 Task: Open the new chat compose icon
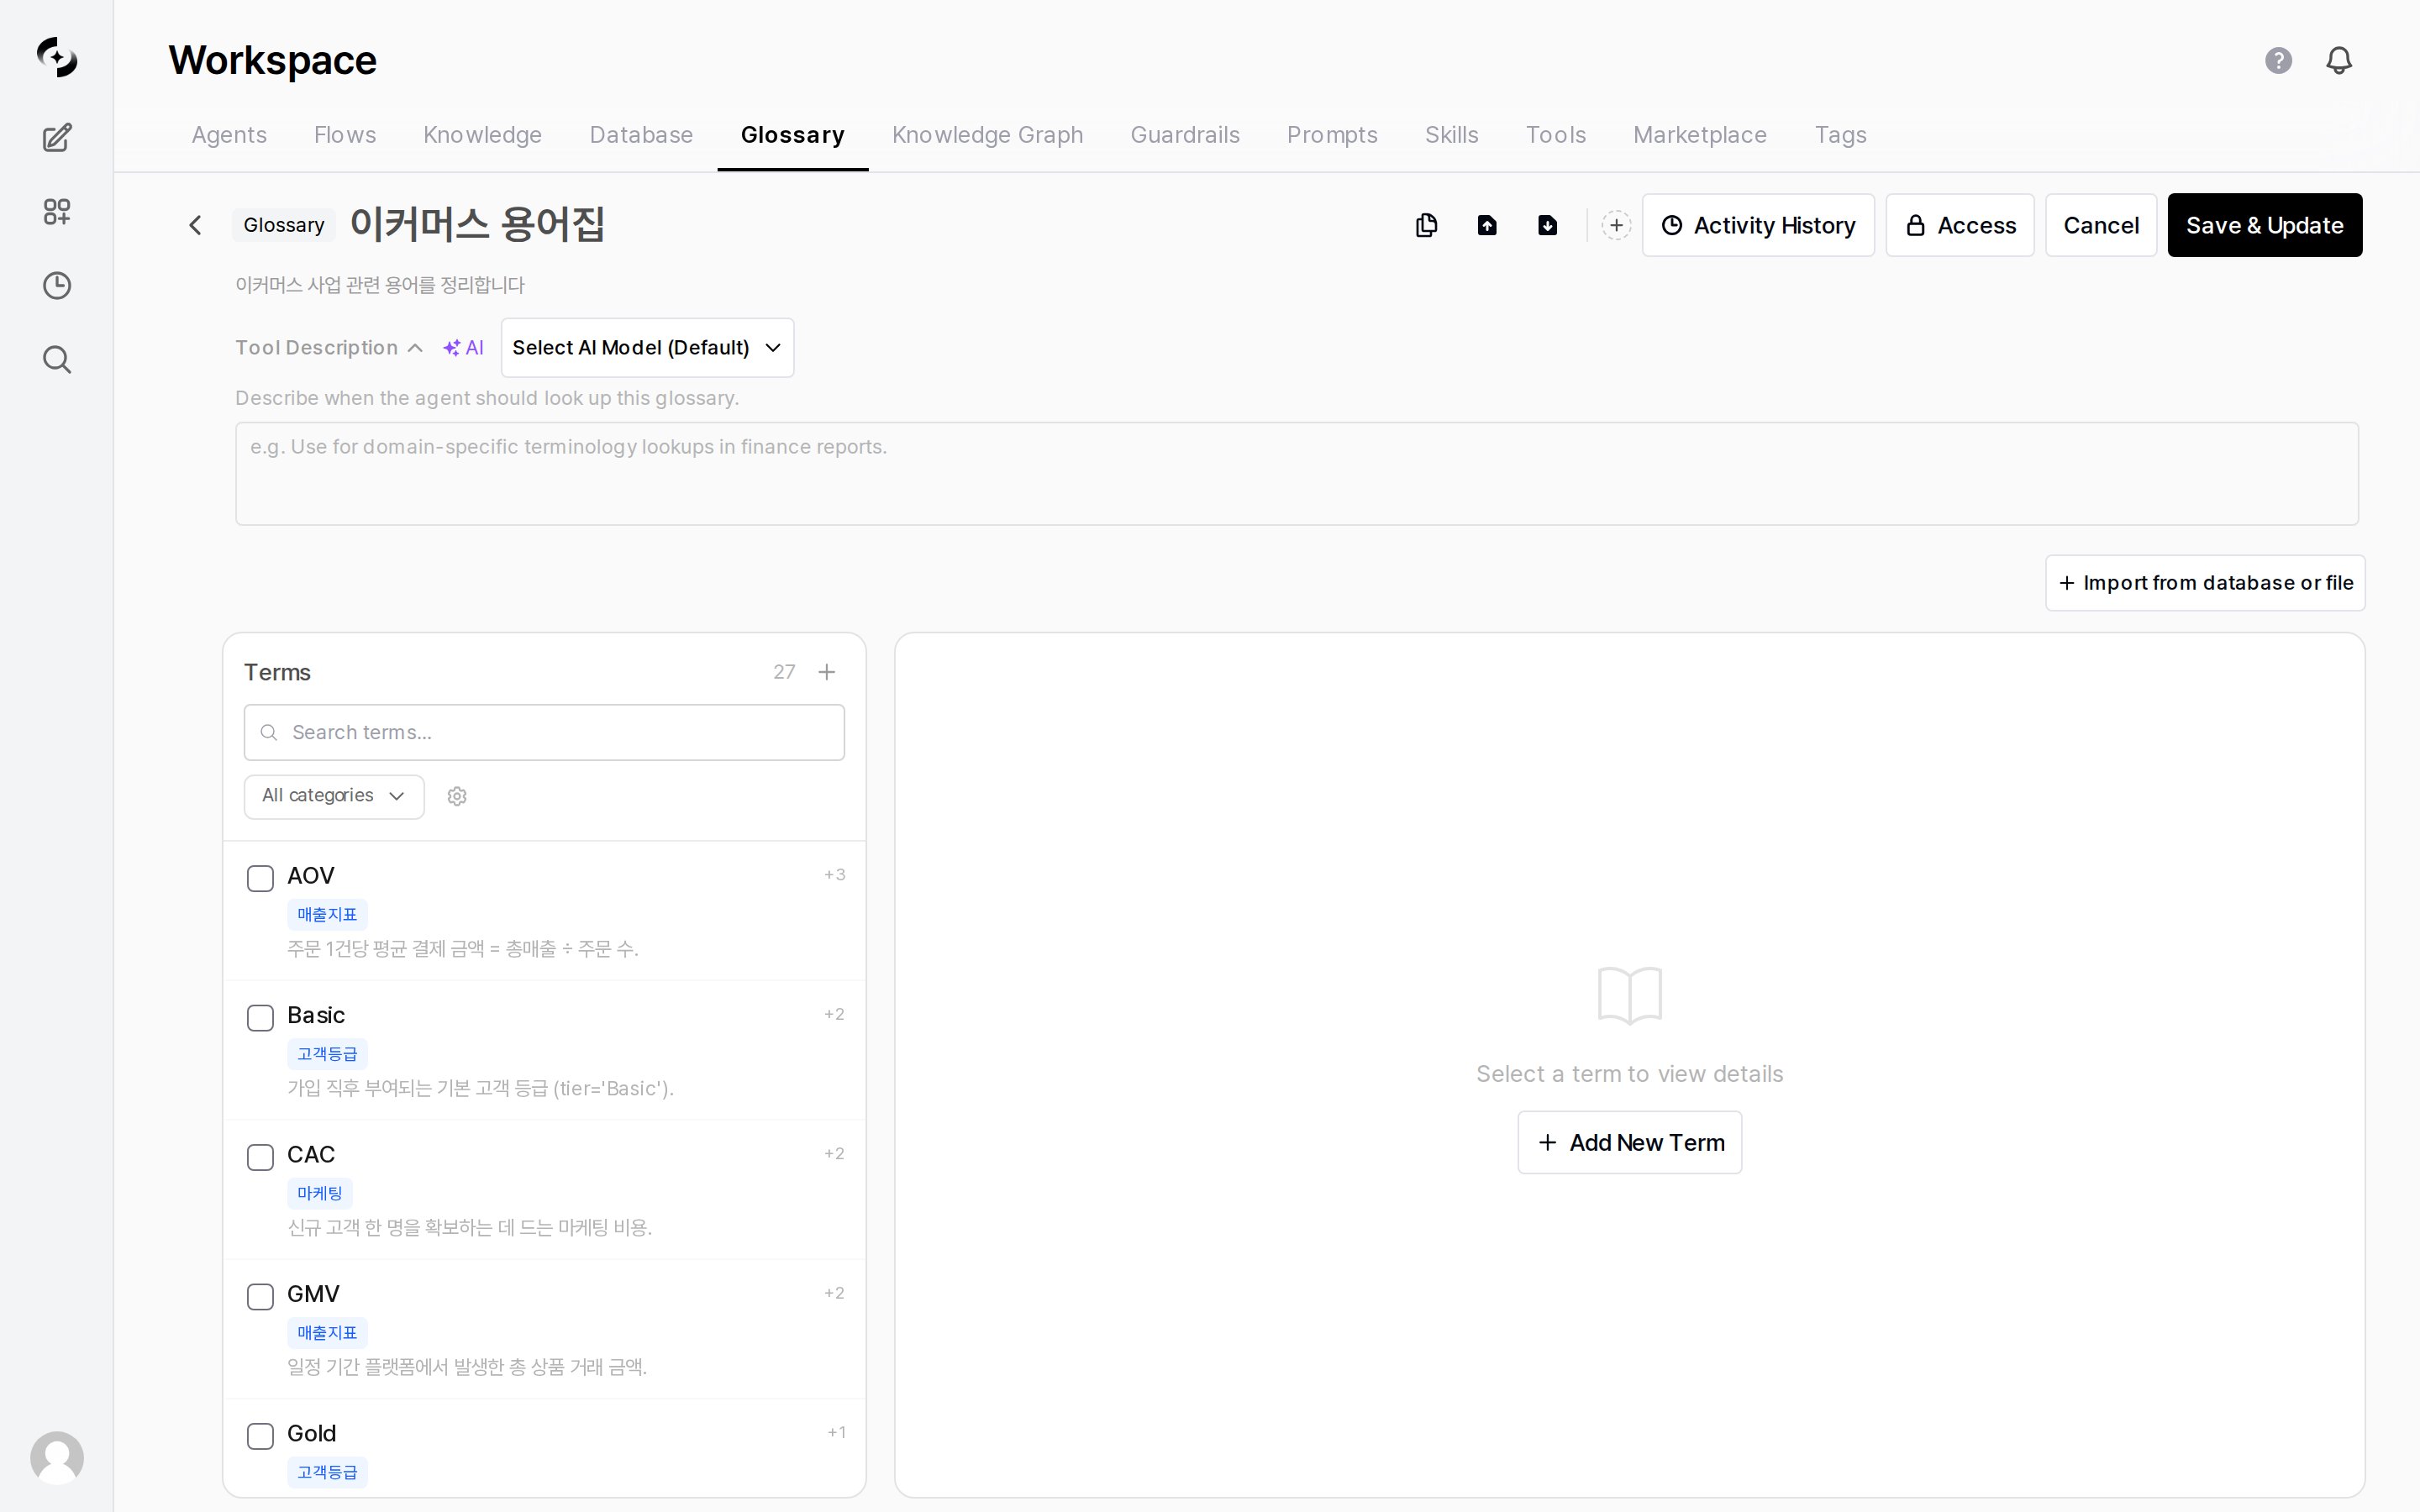tap(57, 137)
